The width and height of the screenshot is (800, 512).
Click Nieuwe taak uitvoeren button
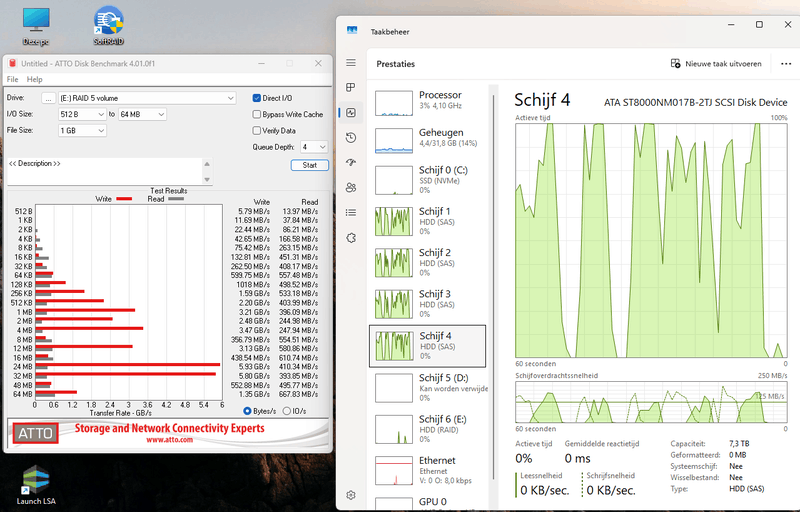point(716,64)
